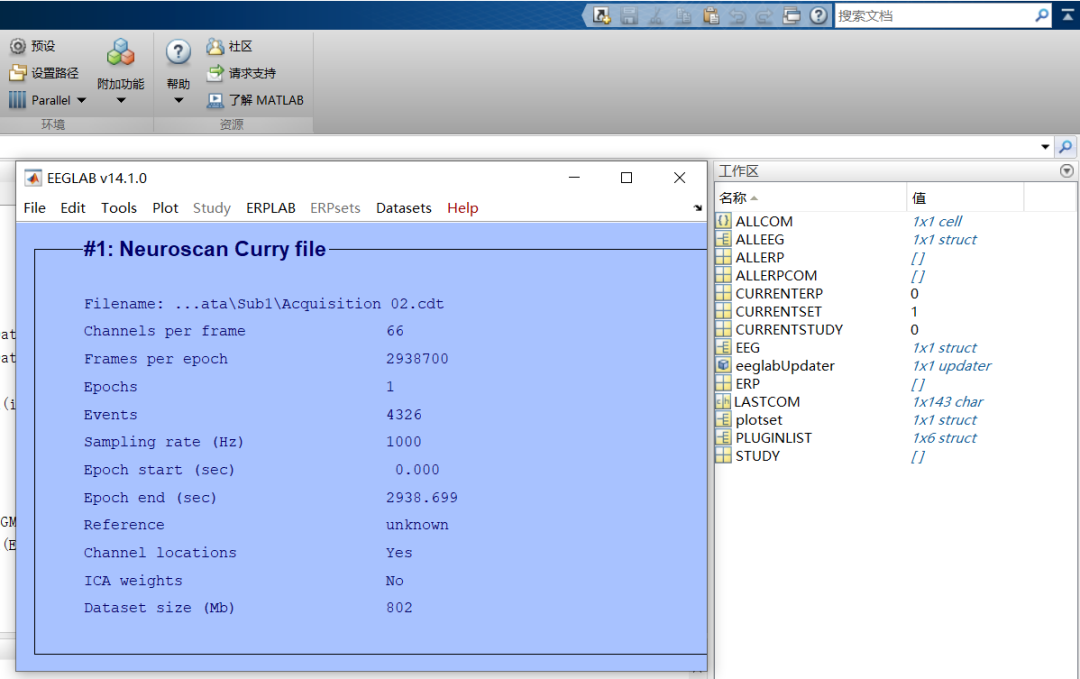Select the EEG workspace variable
The width and height of the screenshot is (1080, 679).
[x=747, y=348]
